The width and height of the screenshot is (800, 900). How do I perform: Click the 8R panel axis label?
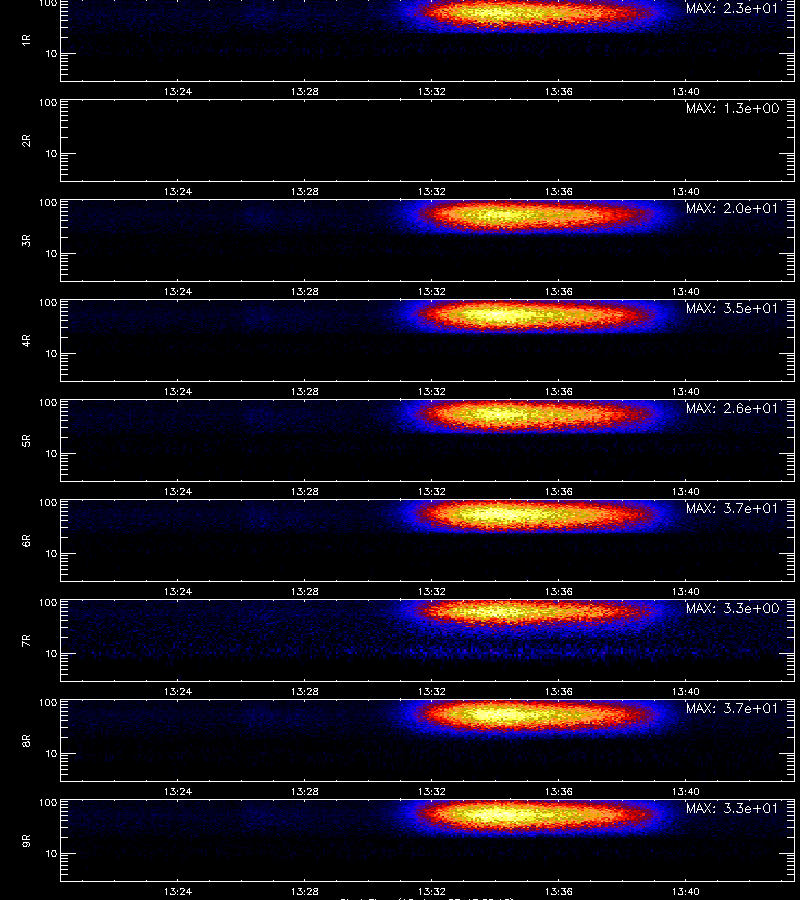[x=26, y=740]
